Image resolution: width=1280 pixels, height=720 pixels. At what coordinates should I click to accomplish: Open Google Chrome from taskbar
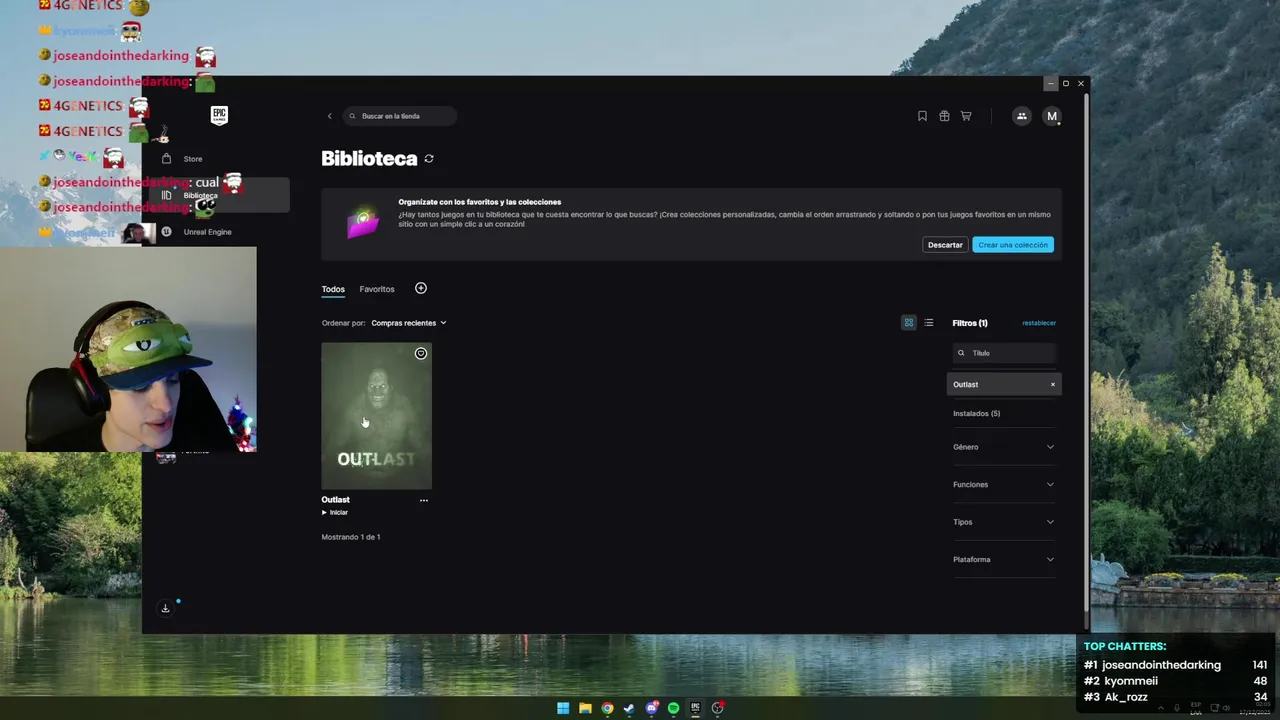click(x=607, y=708)
